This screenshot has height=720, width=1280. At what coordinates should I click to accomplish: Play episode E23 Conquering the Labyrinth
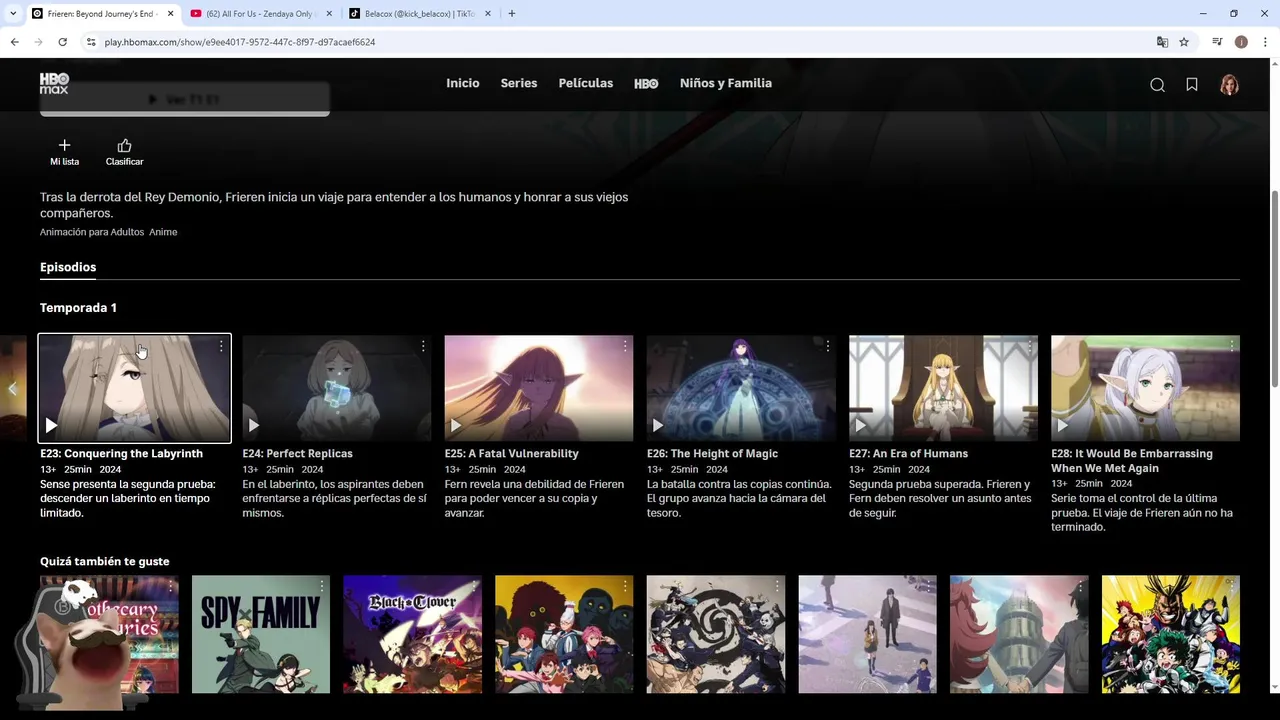click(x=51, y=426)
